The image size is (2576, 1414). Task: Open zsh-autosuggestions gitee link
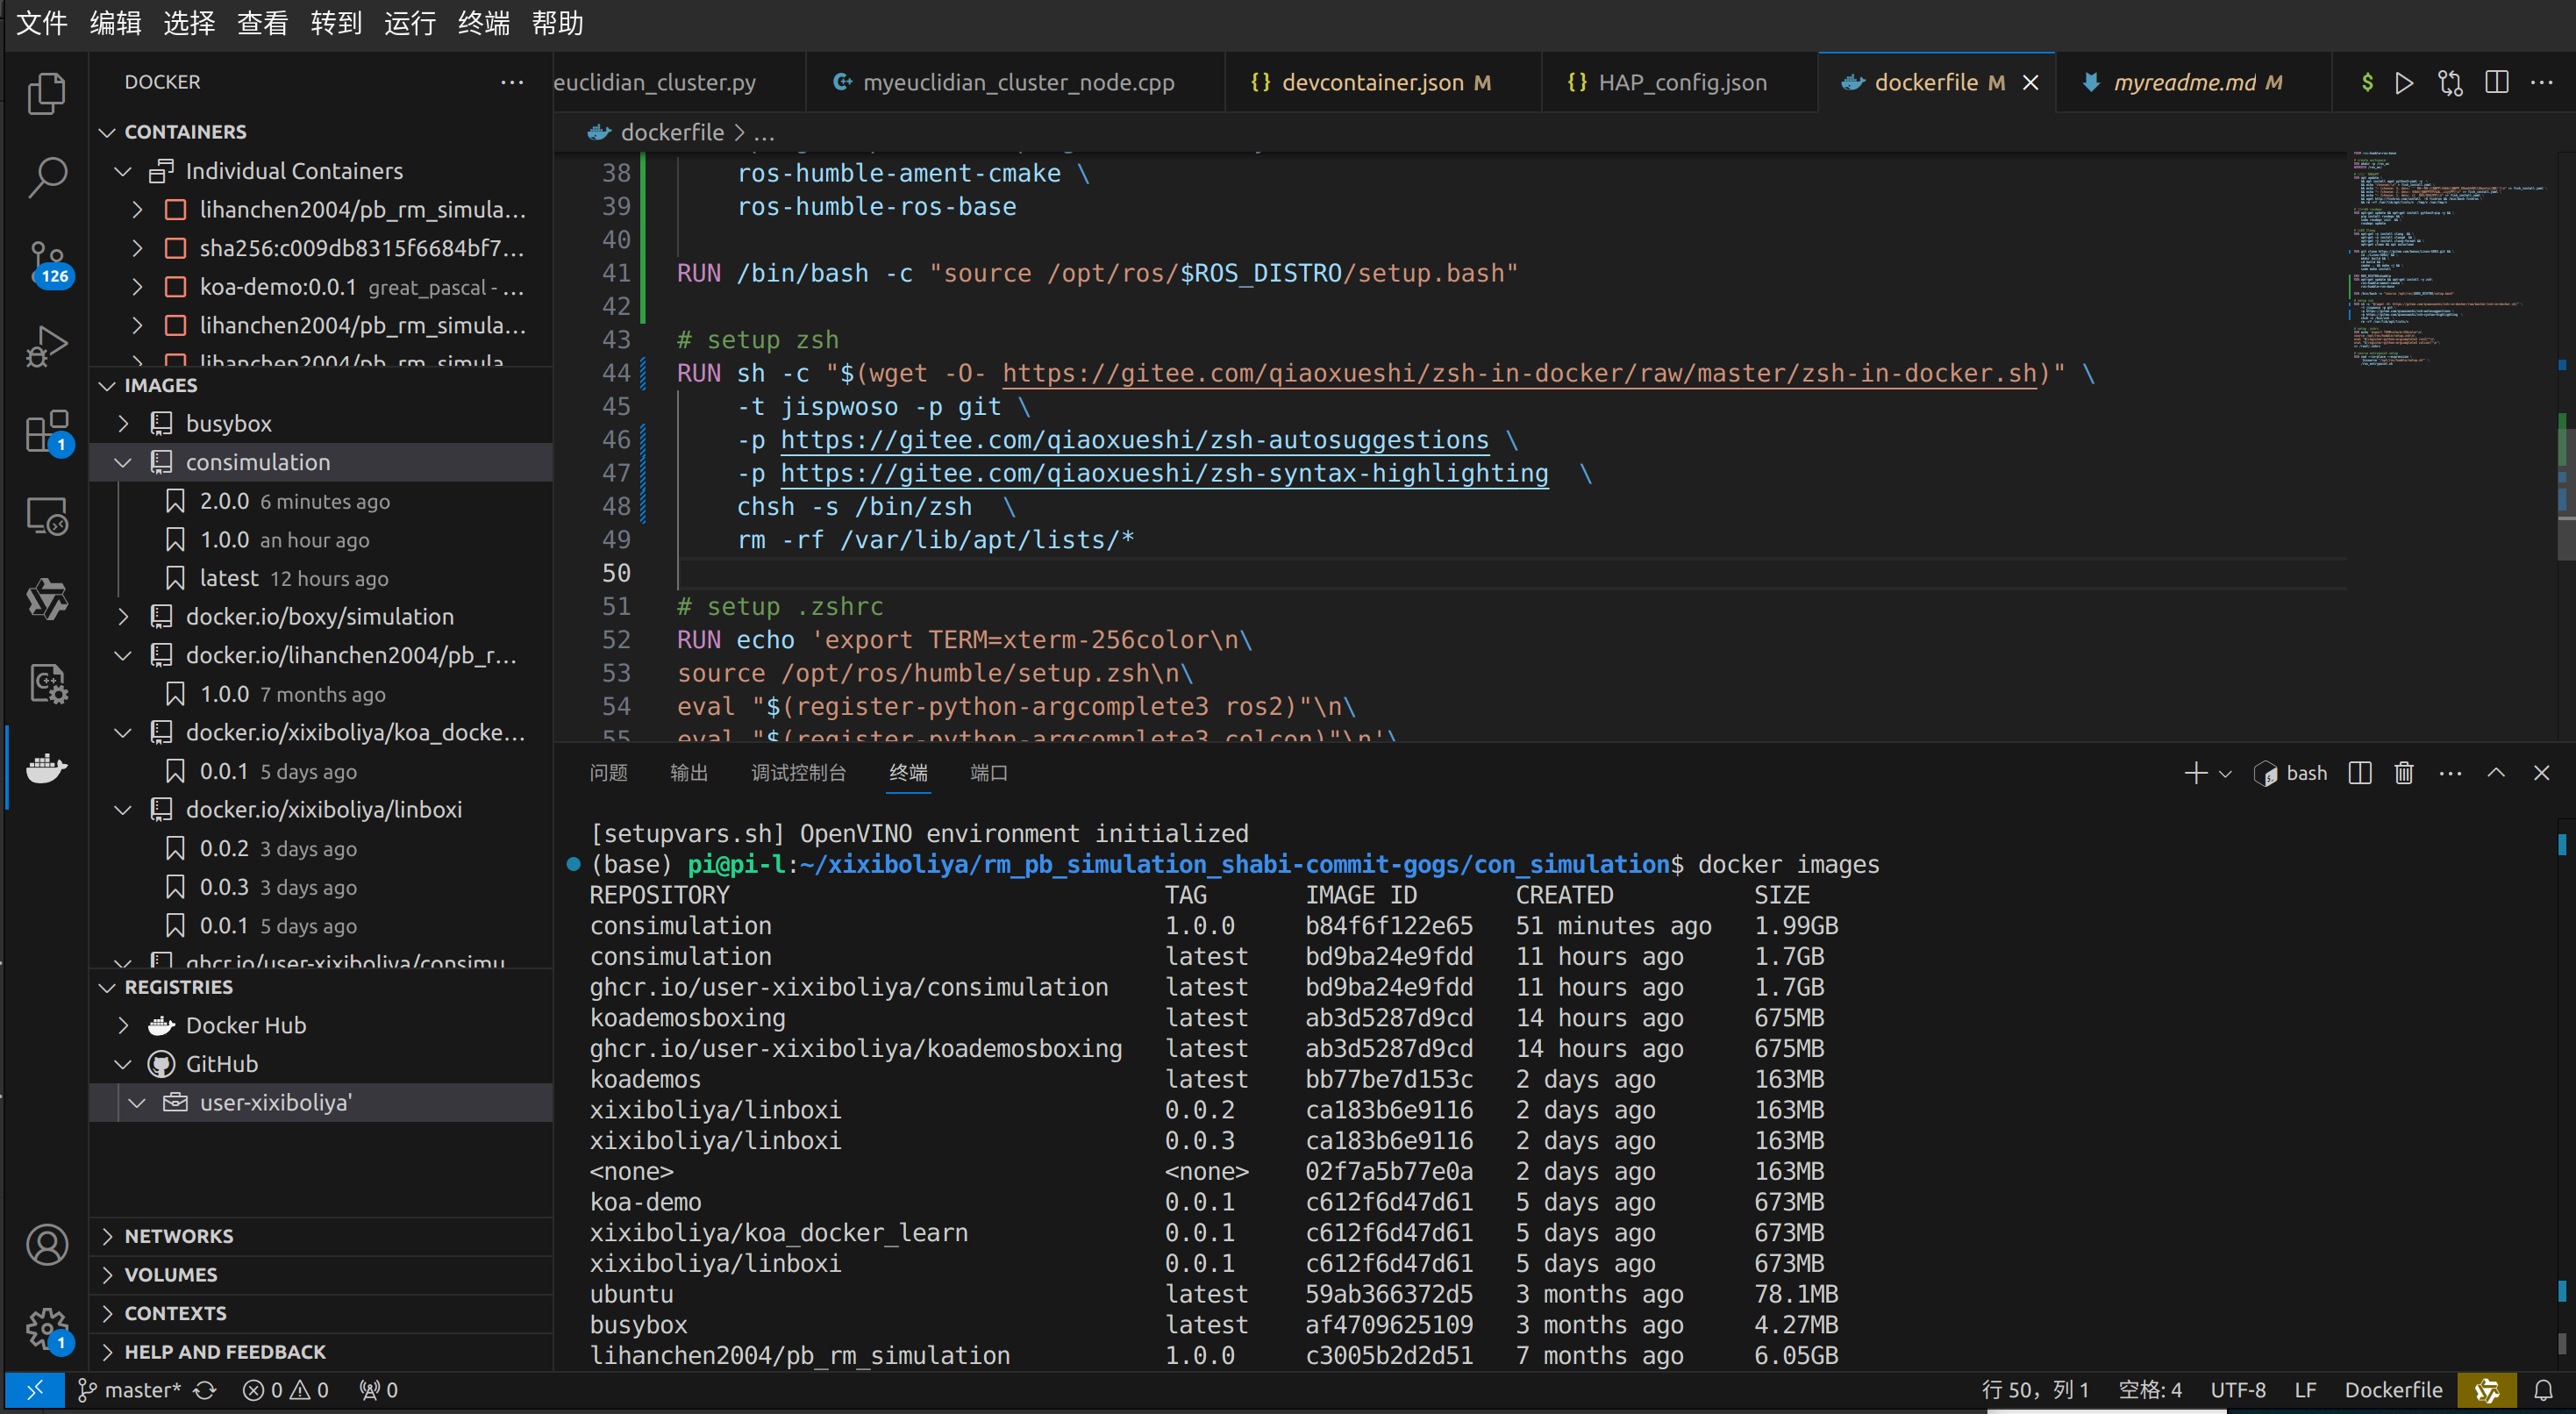(x=1133, y=440)
